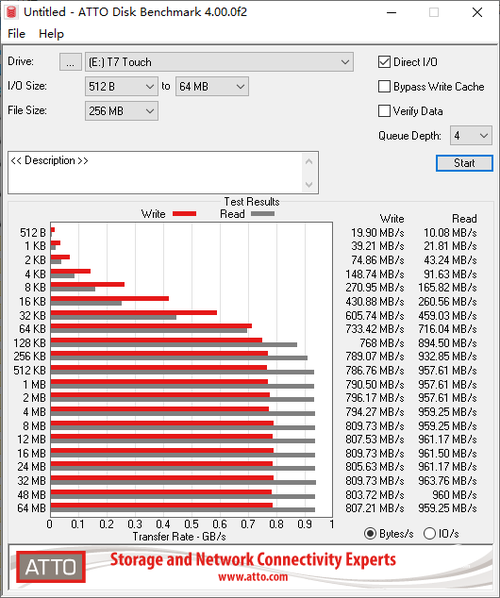Click the red Write legend swatch
This screenshot has height=598, width=500.
coord(184,214)
